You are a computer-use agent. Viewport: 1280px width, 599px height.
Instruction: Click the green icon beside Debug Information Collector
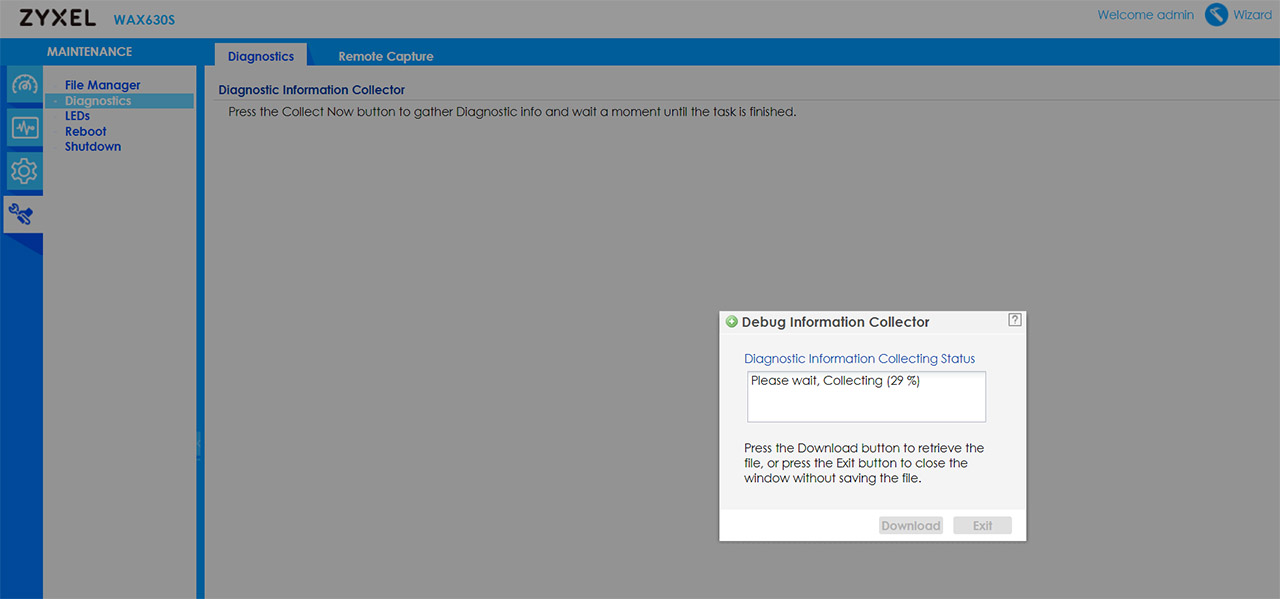coord(732,322)
